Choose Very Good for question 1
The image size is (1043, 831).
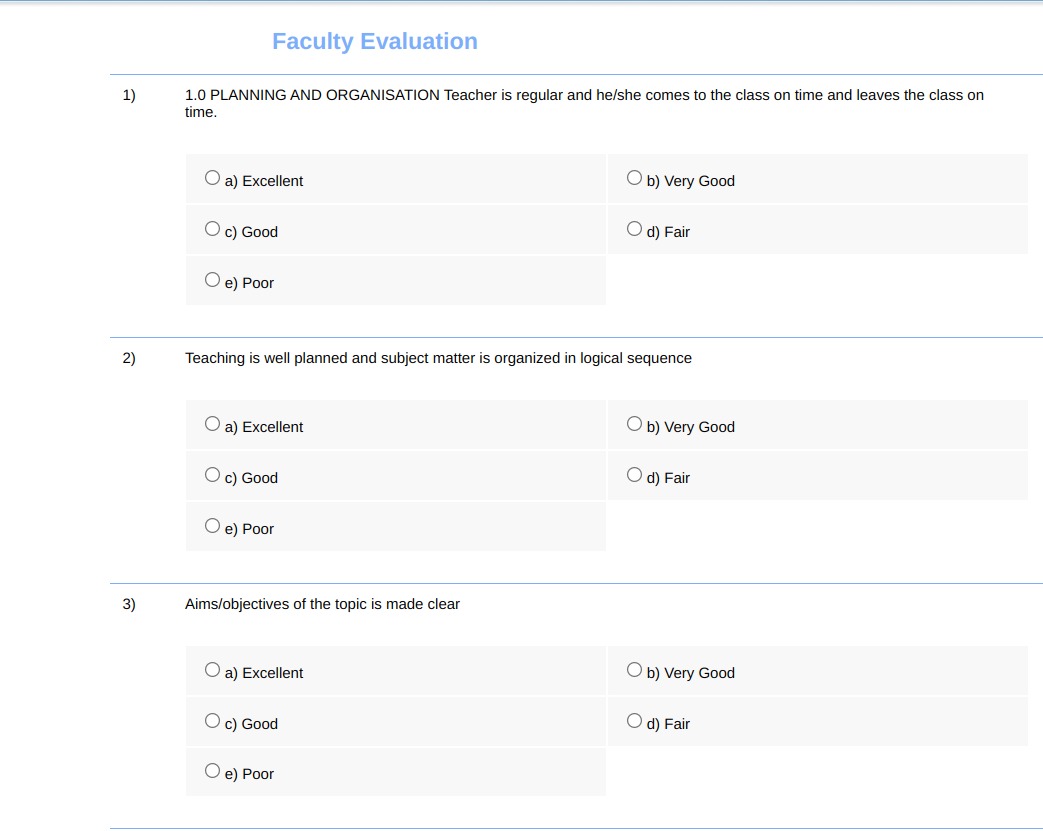click(634, 178)
